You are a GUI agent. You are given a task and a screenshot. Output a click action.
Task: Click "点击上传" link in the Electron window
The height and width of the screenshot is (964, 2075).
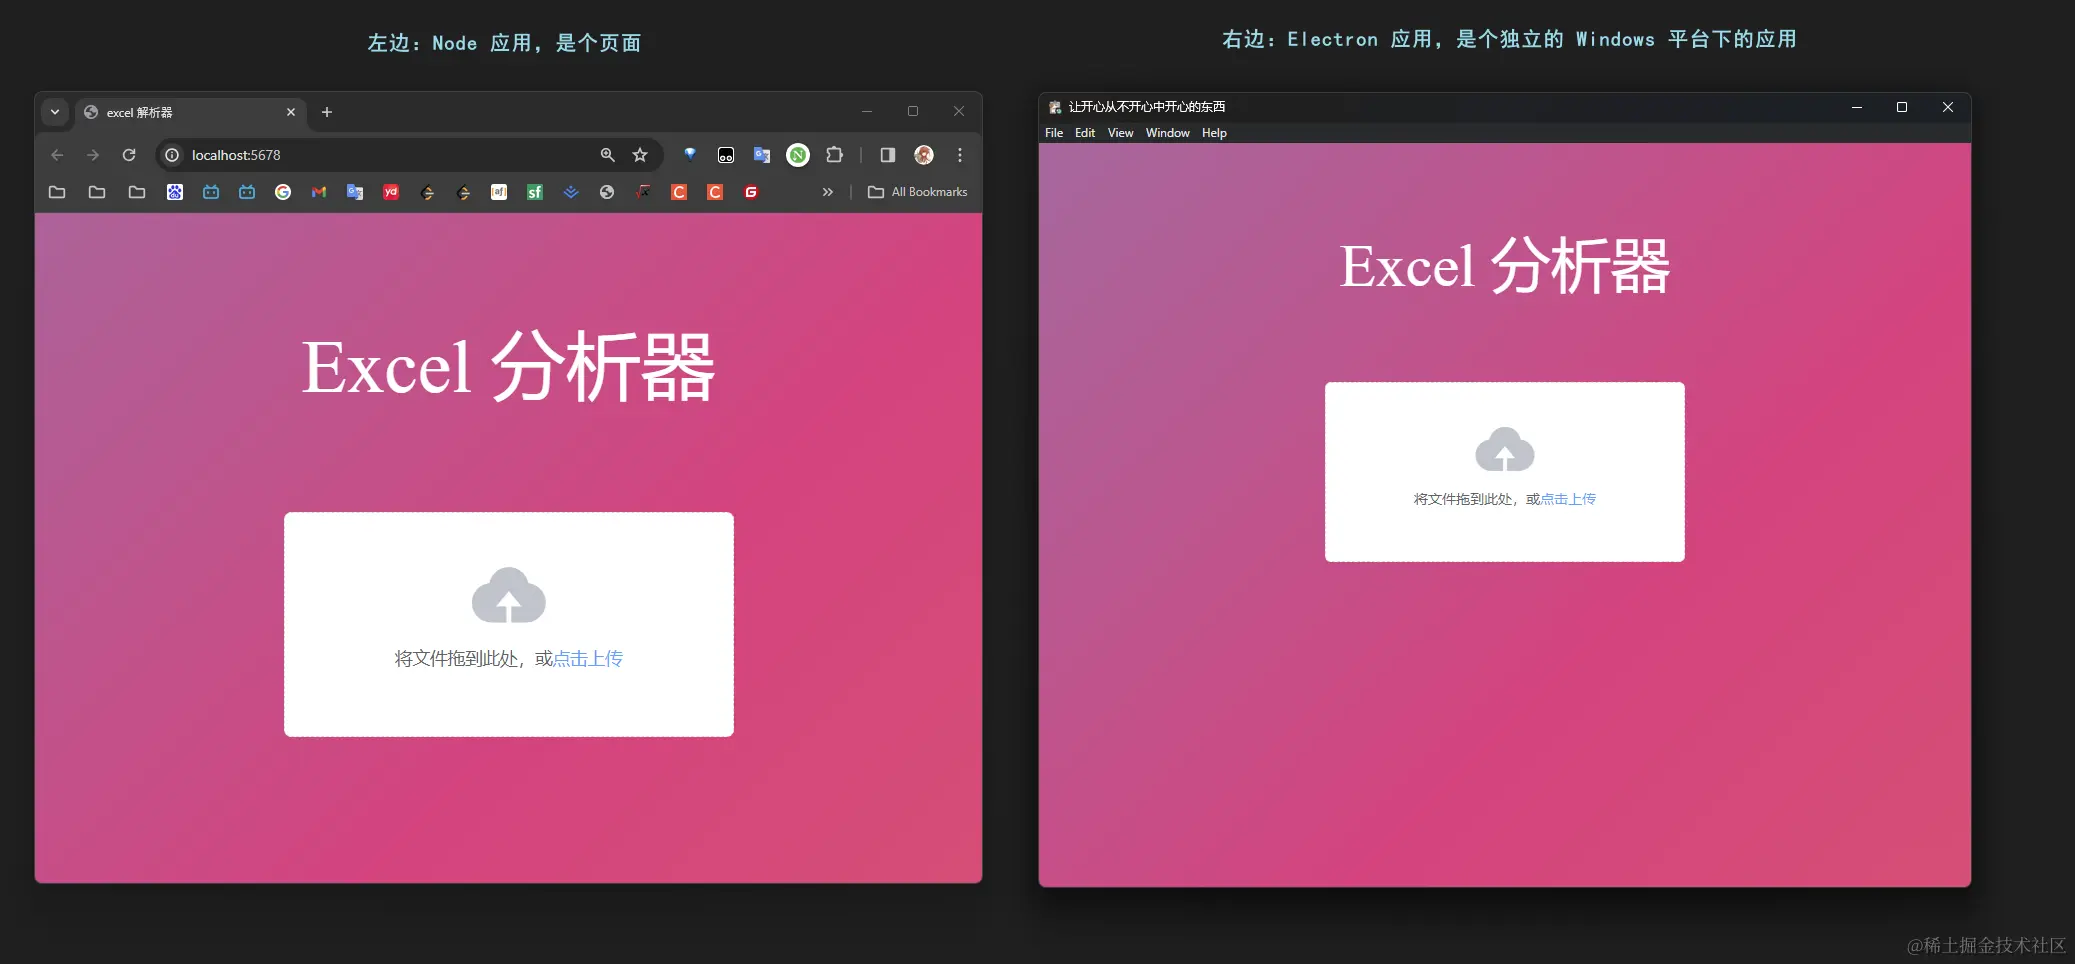point(1568,499)
